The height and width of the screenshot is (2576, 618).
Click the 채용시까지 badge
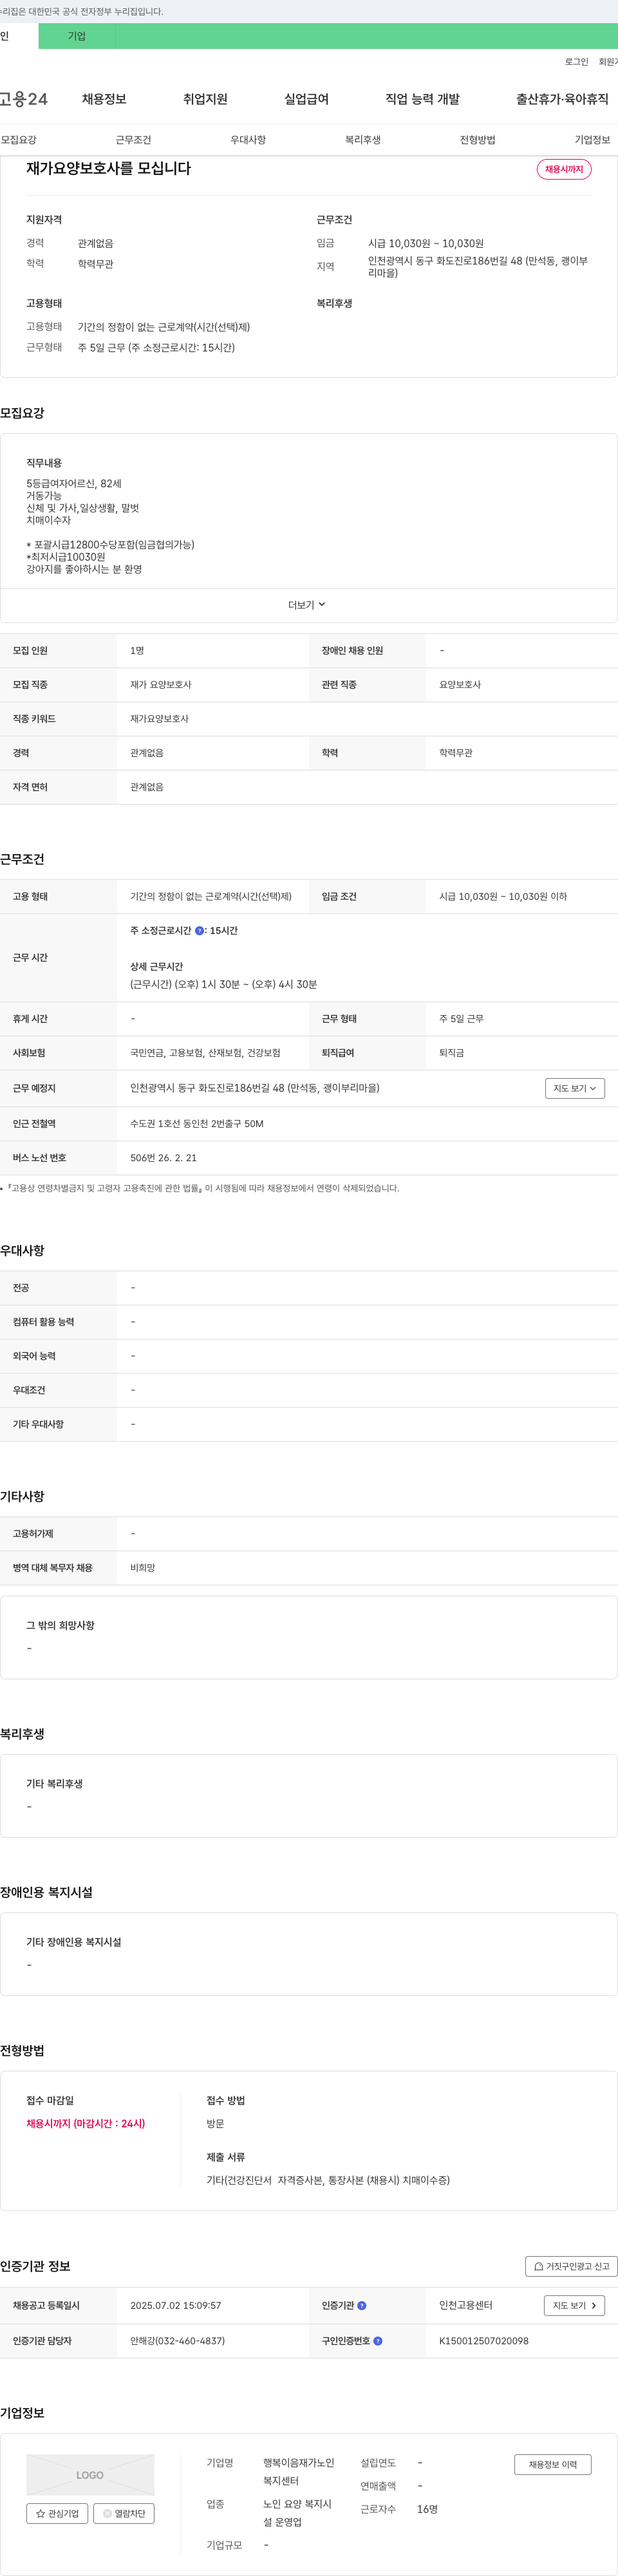click(x=564, y=169)
